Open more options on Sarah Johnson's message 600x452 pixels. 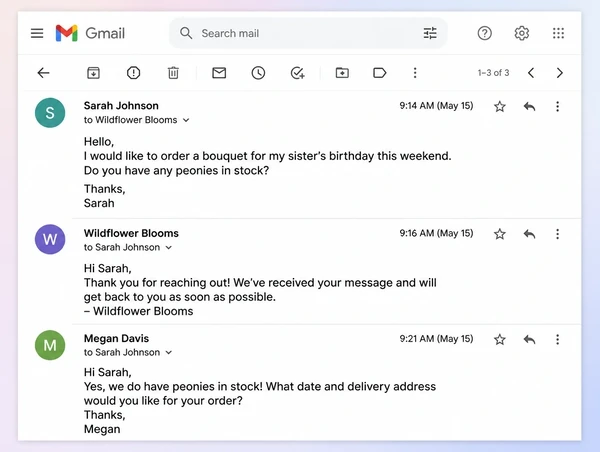tap(558, 106)
